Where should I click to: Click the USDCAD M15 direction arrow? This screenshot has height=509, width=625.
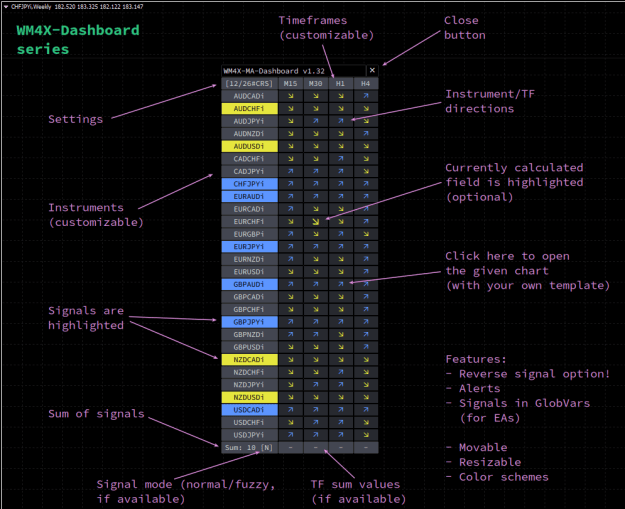[x=291, y=410]
